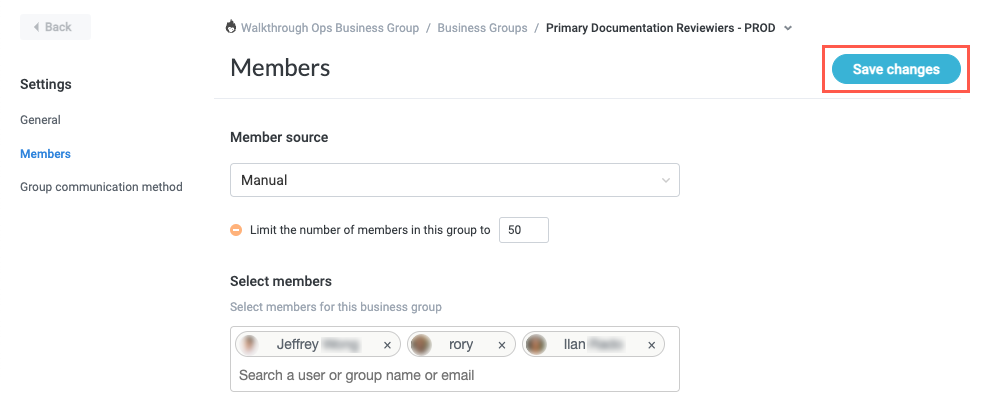Expand the Primary Documentation Reviewers breadcrumb chevron
The image size is (984, 402).
tap(788, 28)
